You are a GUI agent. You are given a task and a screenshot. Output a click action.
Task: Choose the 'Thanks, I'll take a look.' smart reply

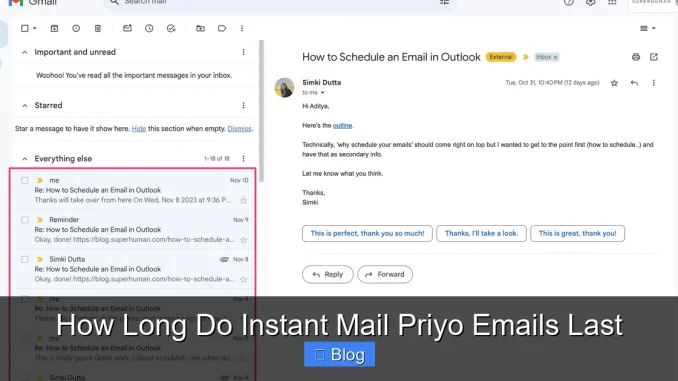pos(481,234)
